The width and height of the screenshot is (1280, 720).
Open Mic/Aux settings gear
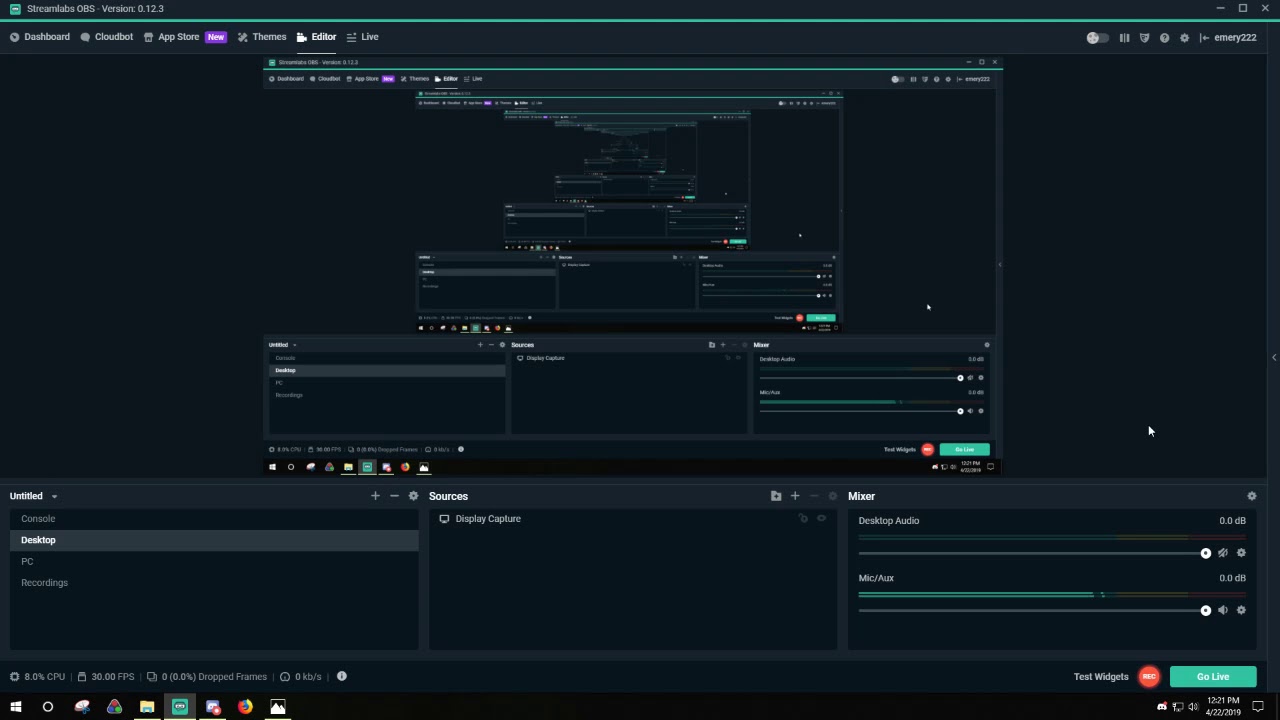[1241, 610]
